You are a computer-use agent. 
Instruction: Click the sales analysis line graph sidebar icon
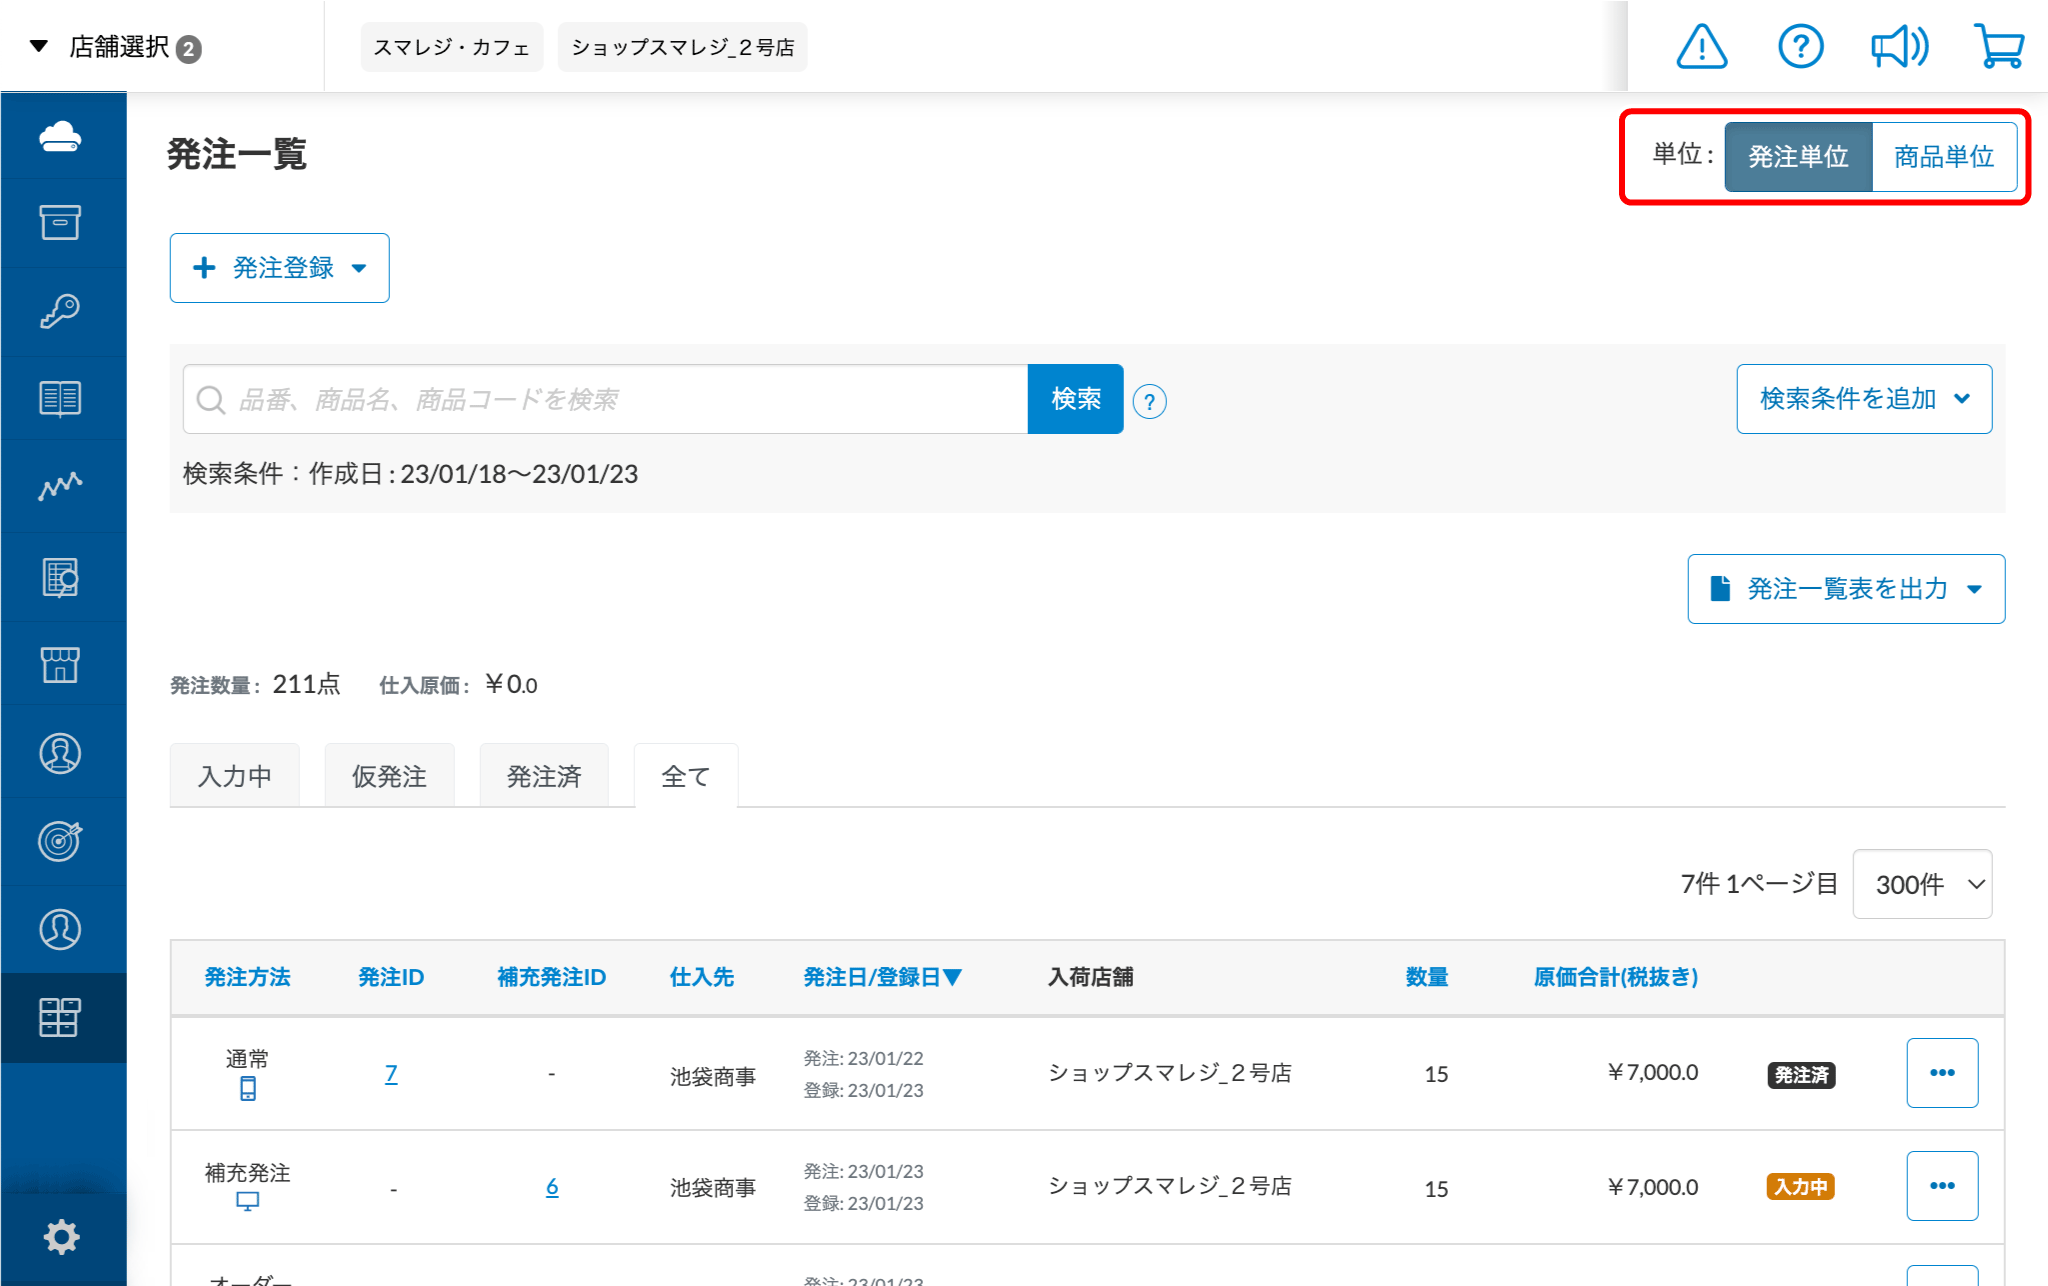(61, 487)
